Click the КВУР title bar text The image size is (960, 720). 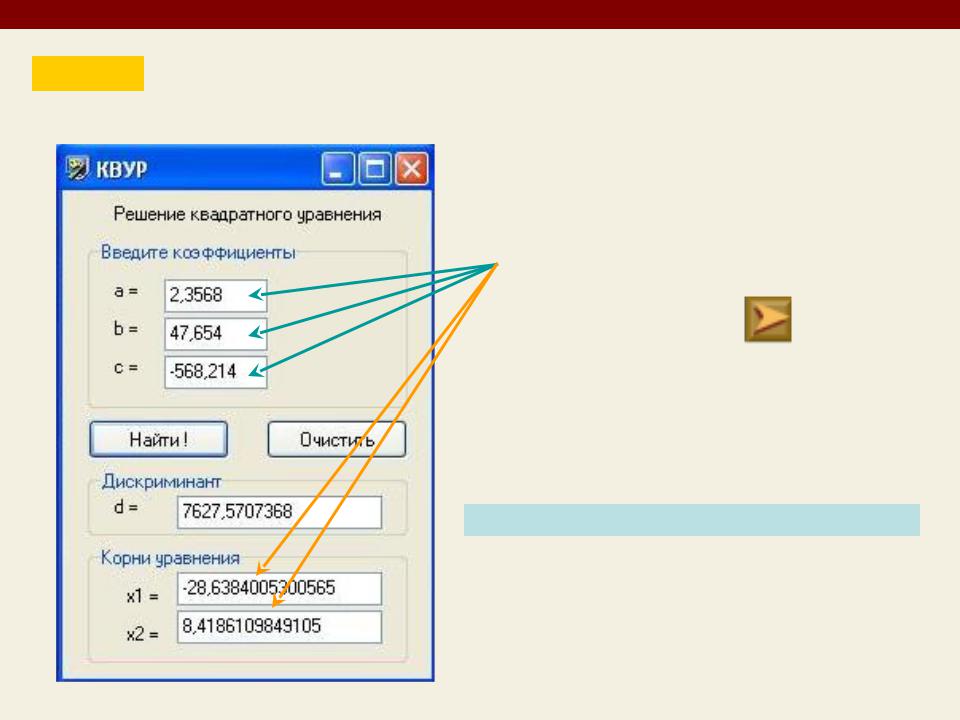tap(121, 169)
